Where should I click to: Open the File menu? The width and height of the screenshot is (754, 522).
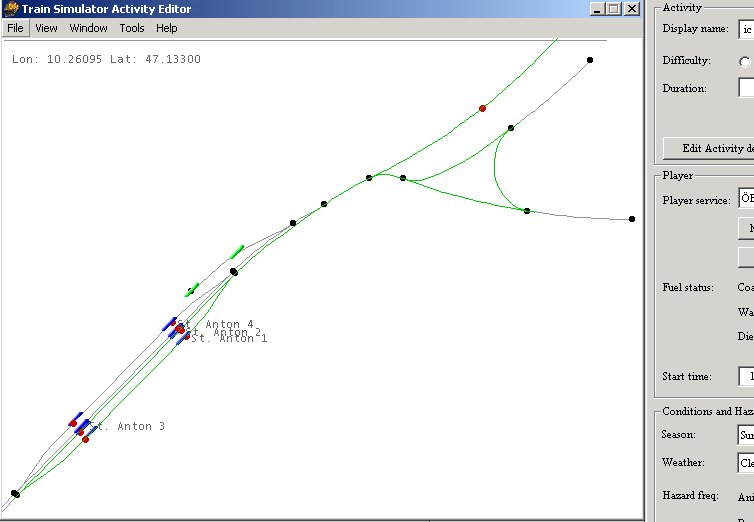tap(16, 28)
